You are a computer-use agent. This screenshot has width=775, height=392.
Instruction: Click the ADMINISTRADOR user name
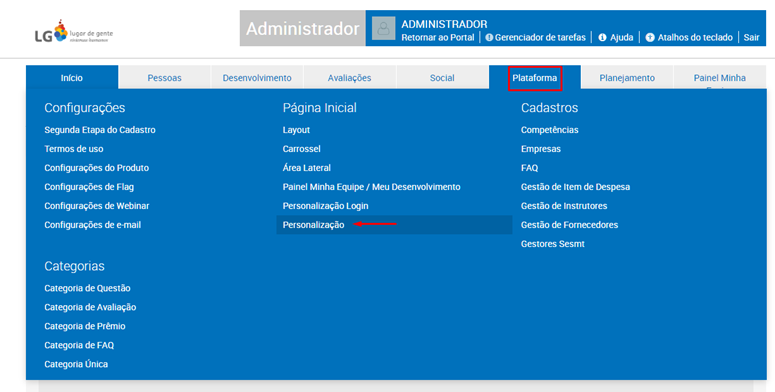coord(444,24)
